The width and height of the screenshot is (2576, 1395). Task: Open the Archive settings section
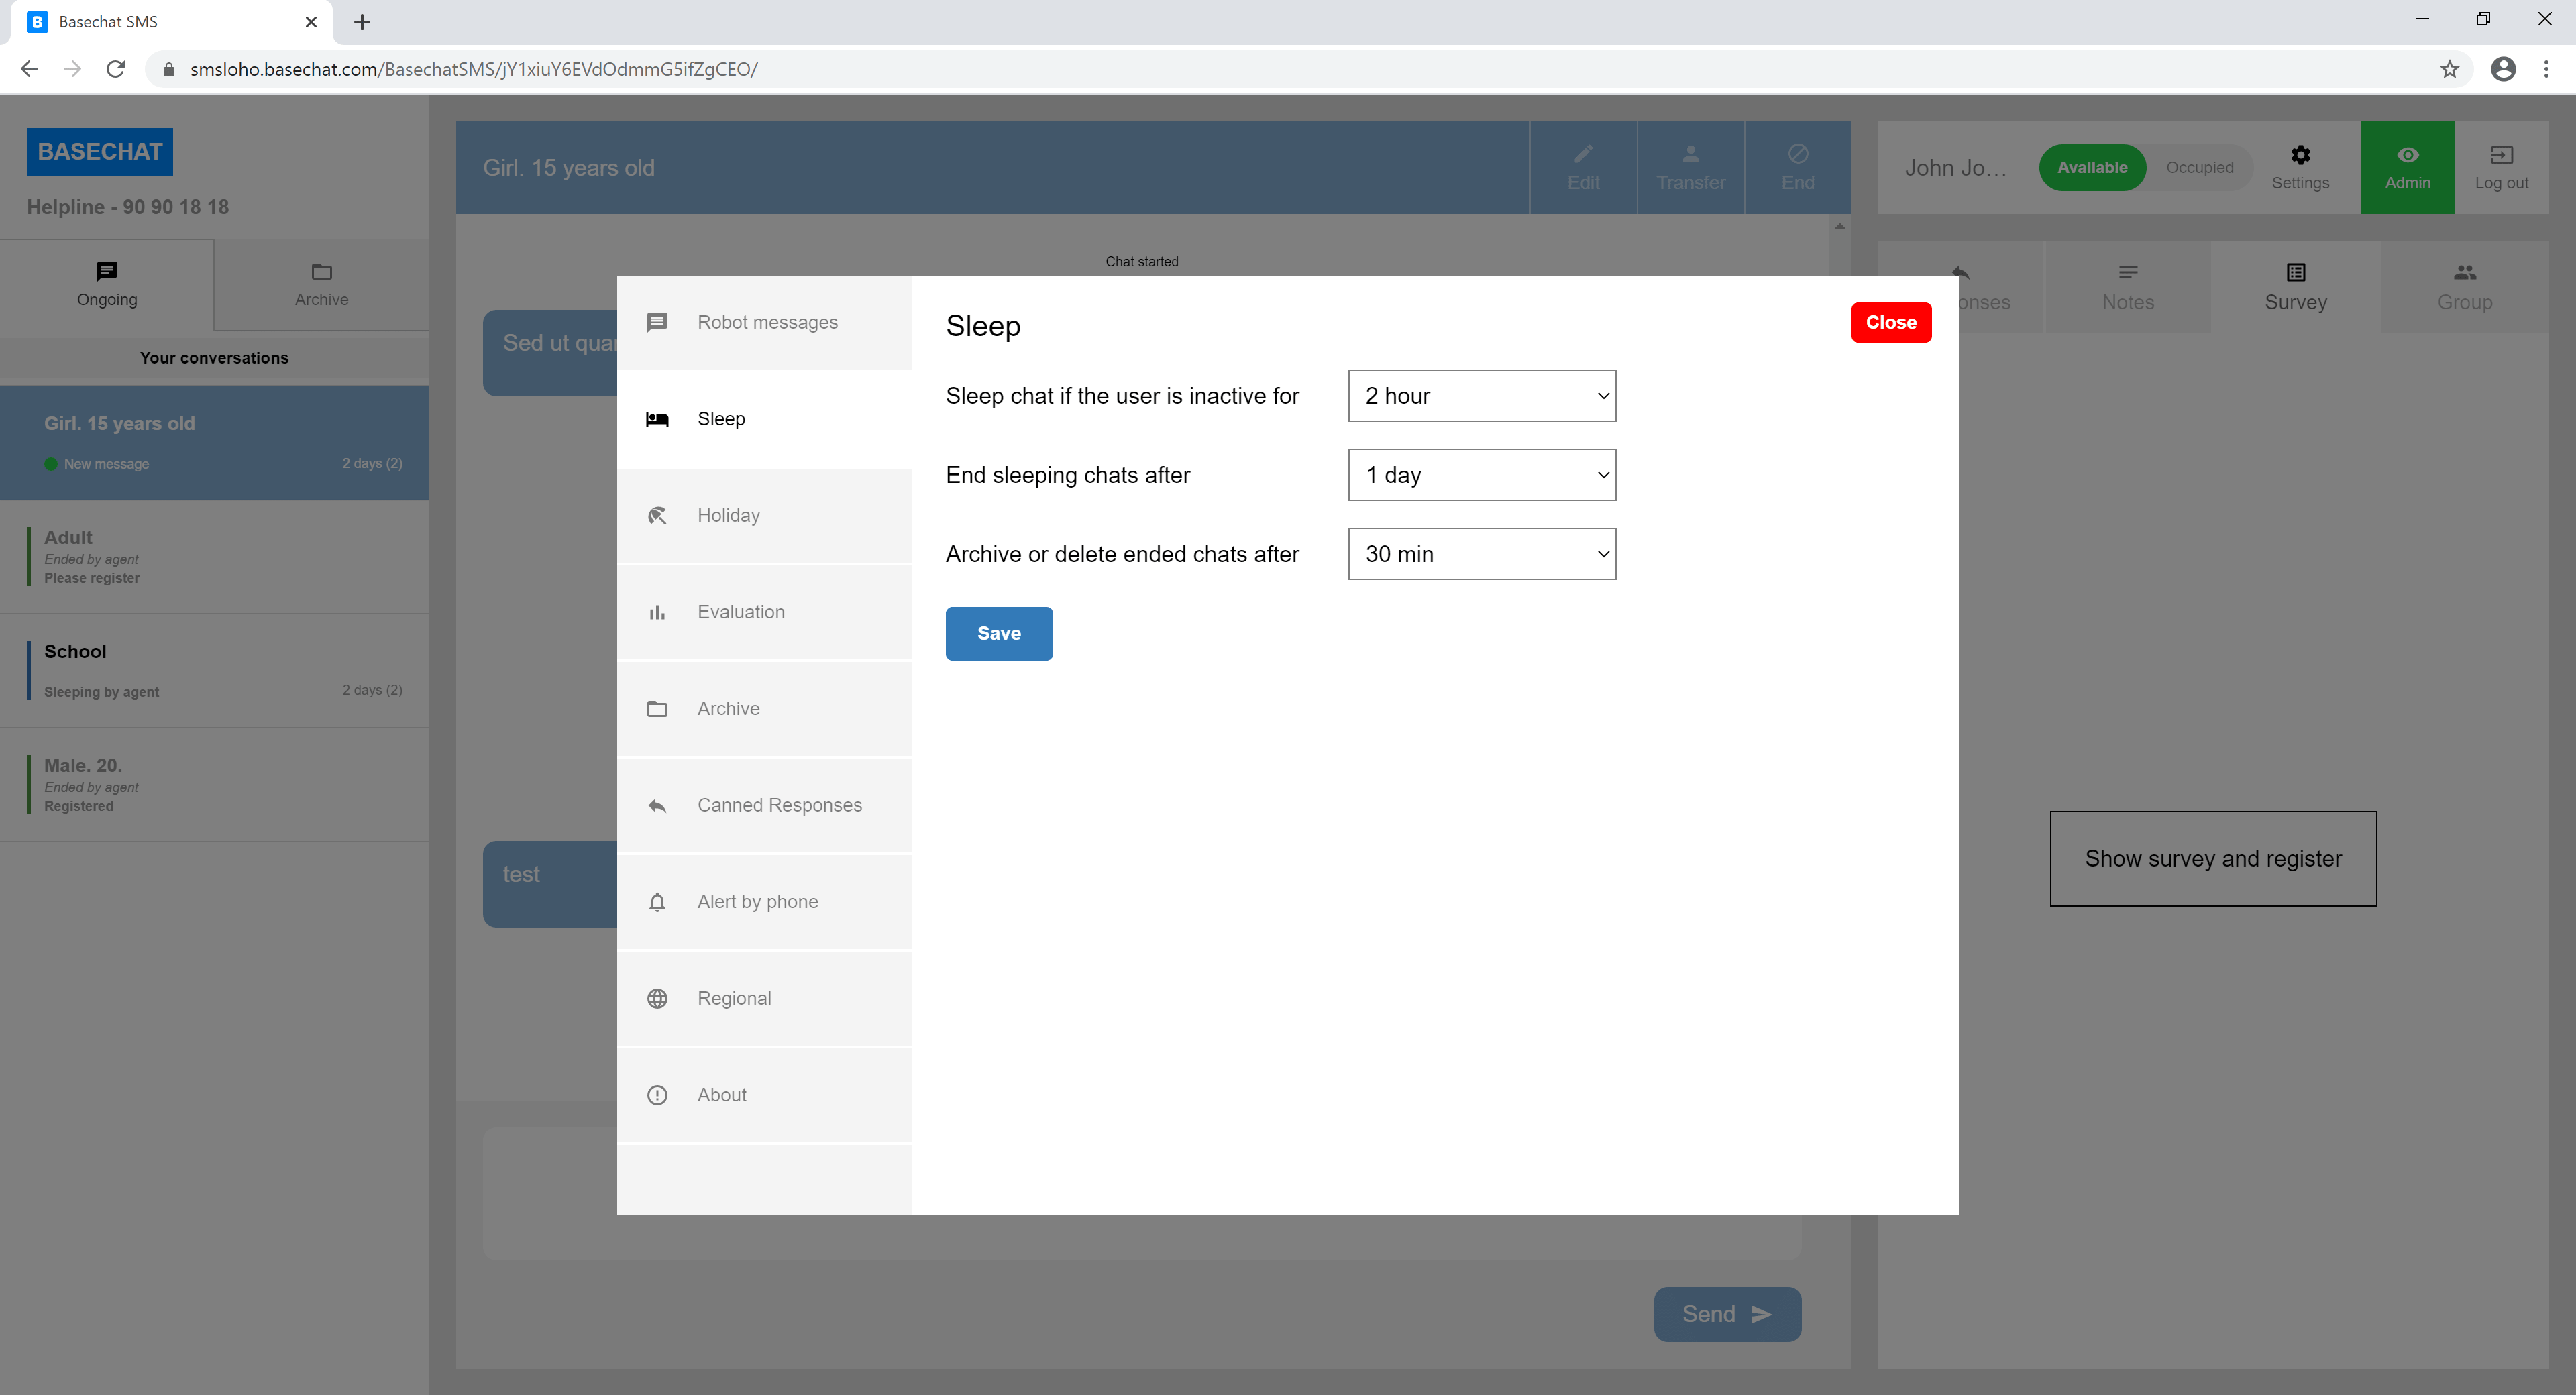765,709
